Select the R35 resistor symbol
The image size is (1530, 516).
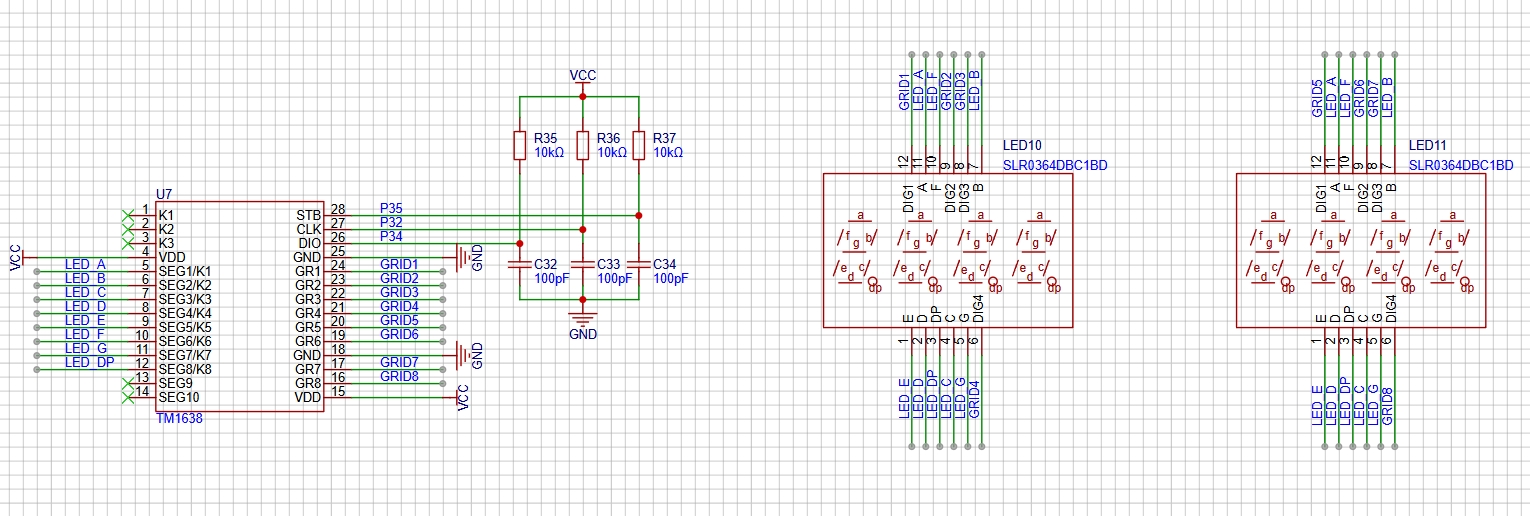[x=519, y=145]
